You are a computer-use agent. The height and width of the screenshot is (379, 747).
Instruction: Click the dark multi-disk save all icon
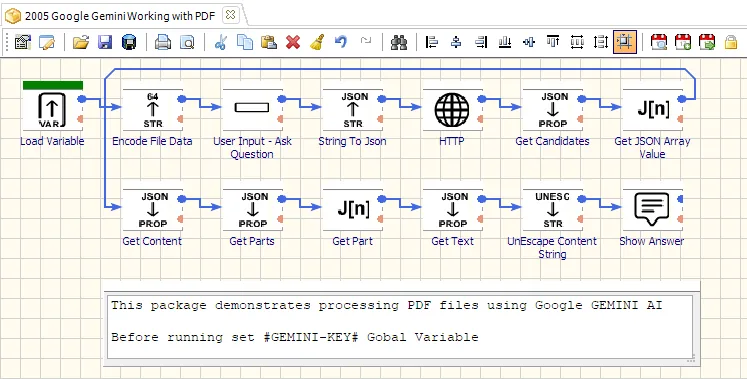129,42
